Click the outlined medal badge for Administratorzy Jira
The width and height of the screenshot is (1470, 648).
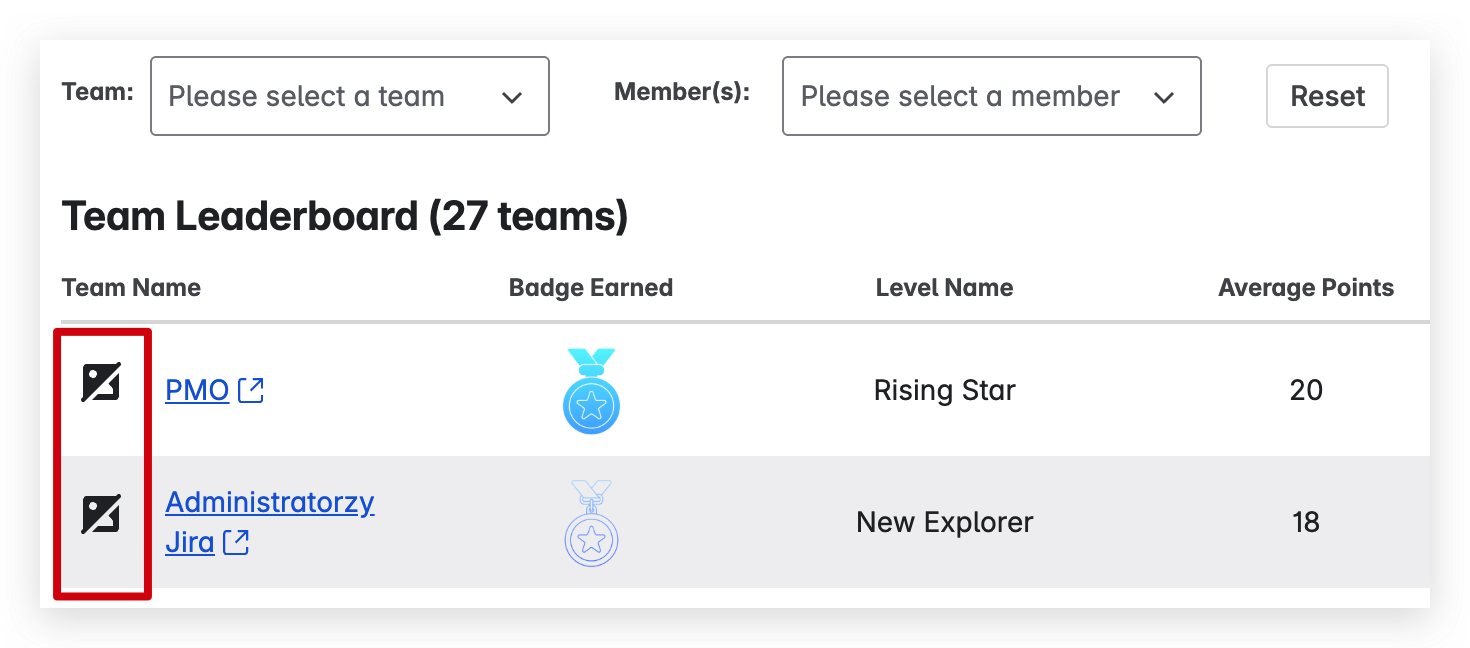click(x=591, y=523)
